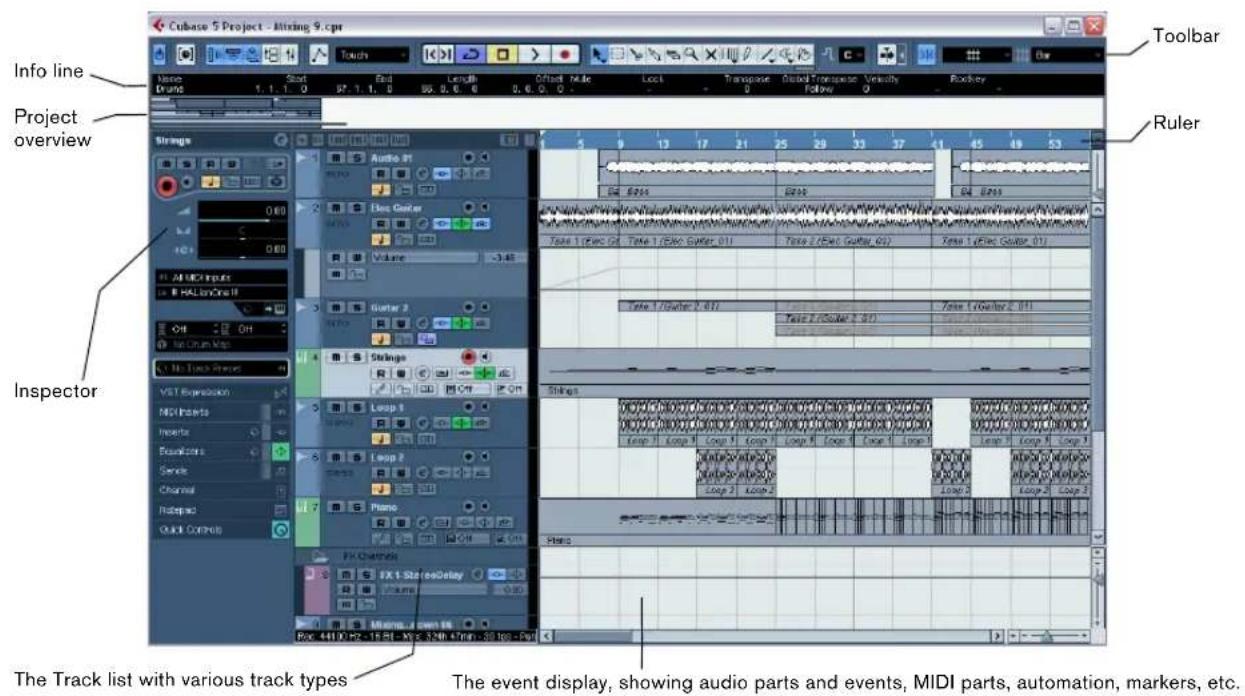Select the Piano track name
Image resolution: width=1245 pixels, height=696 pixels.
coord(386,507)
